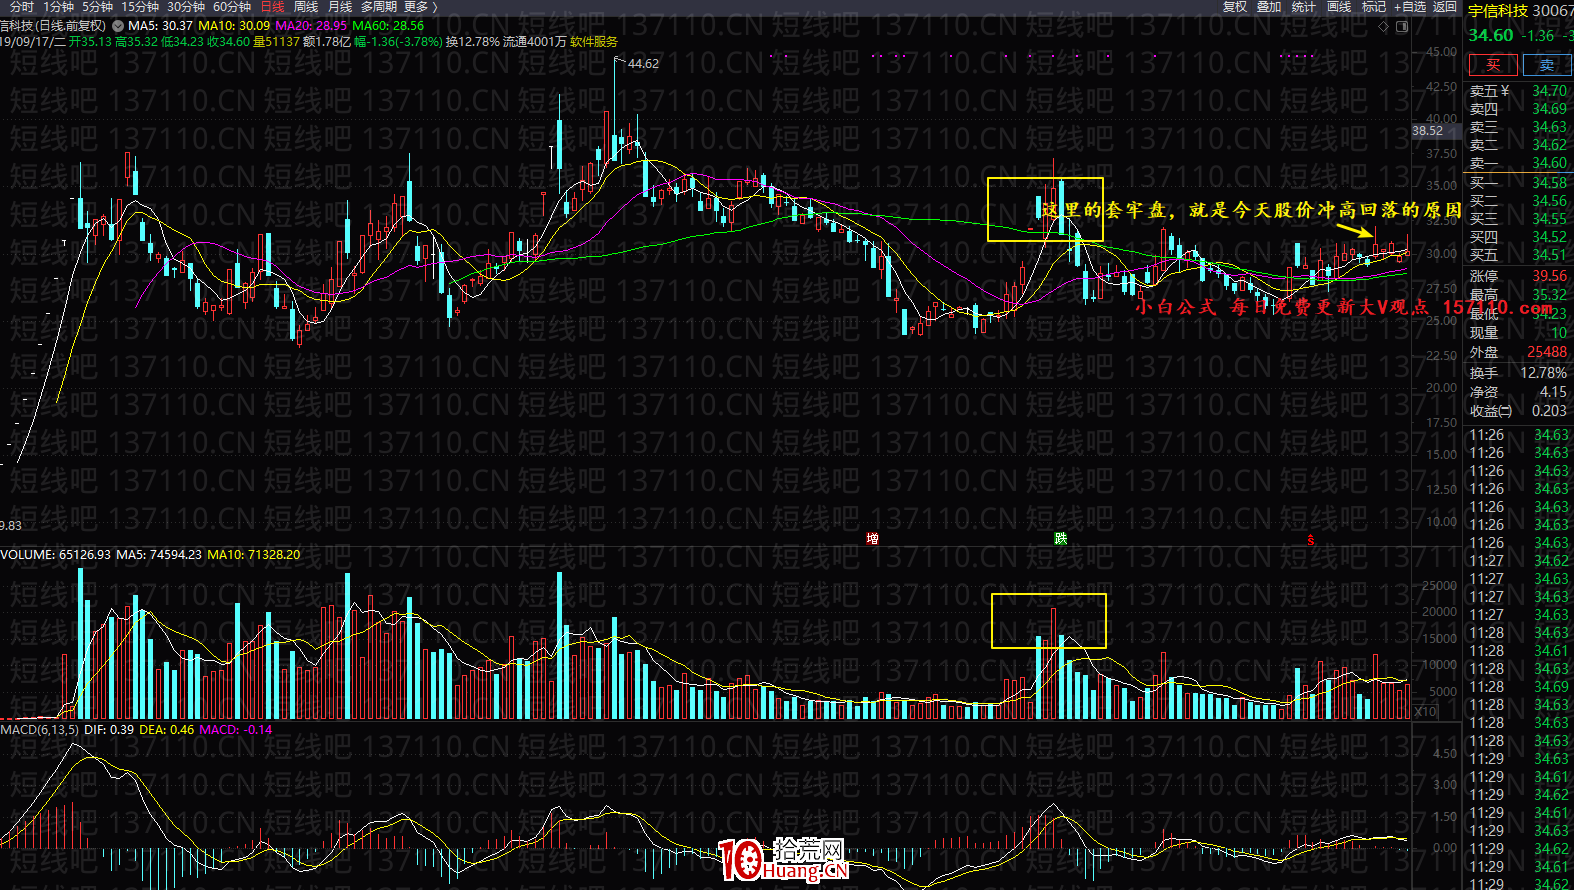Select the 15分钟 period tab
1574x890 pixels.
141,7
